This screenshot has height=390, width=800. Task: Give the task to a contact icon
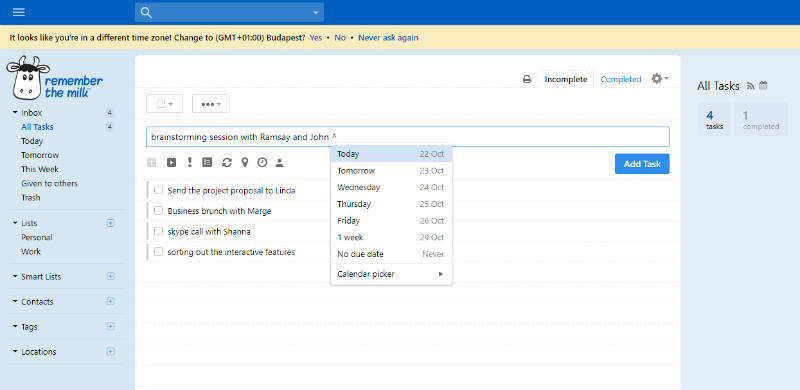point(279,162)
